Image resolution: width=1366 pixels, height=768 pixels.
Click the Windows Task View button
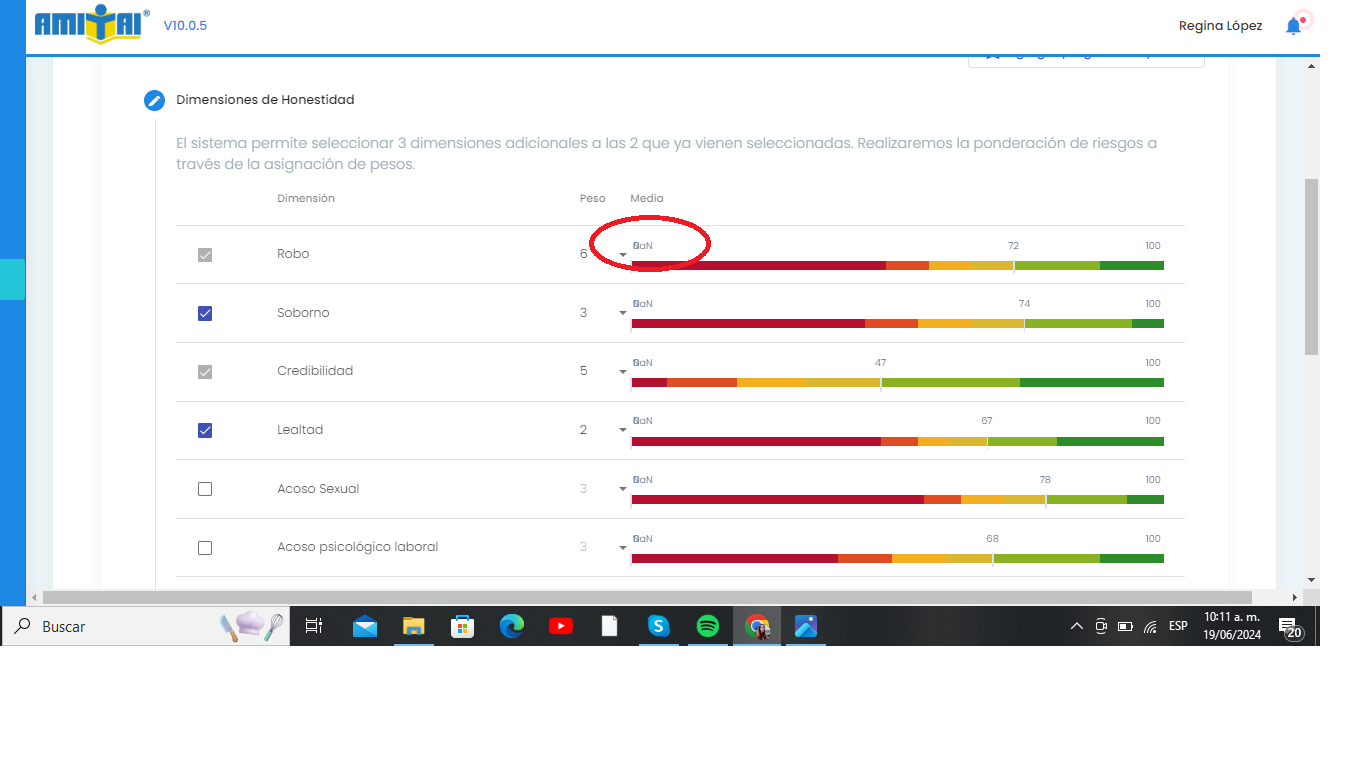coord(313,626)
